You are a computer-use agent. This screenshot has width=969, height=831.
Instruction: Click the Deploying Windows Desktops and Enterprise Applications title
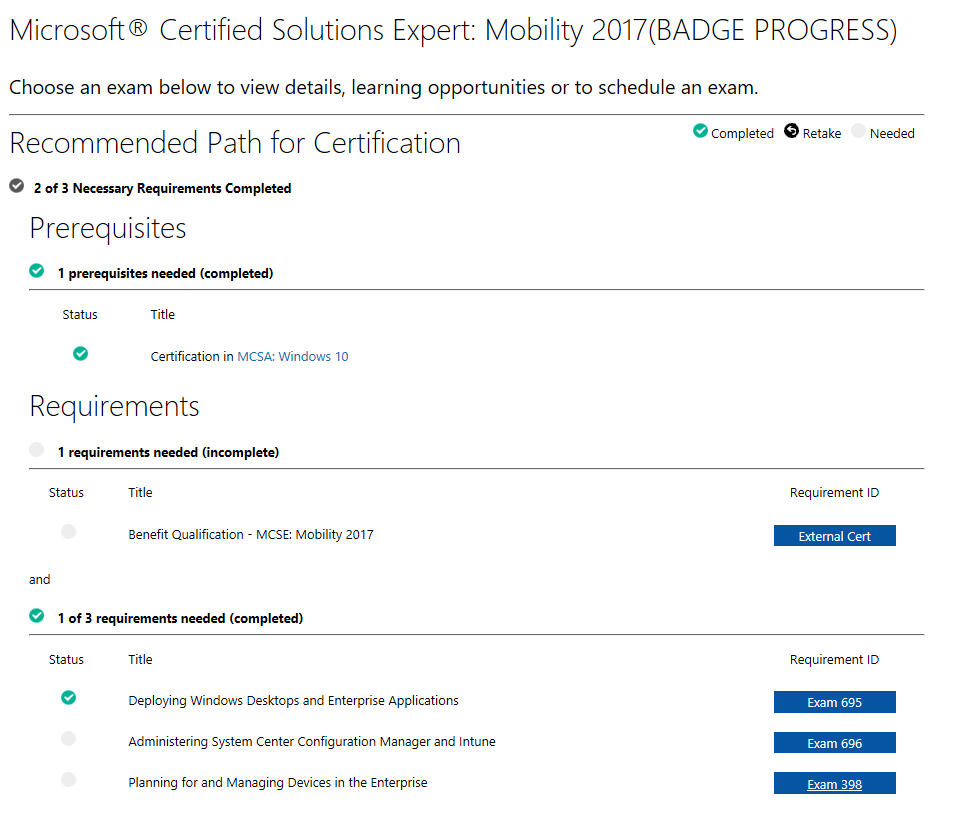pos(294,701)
